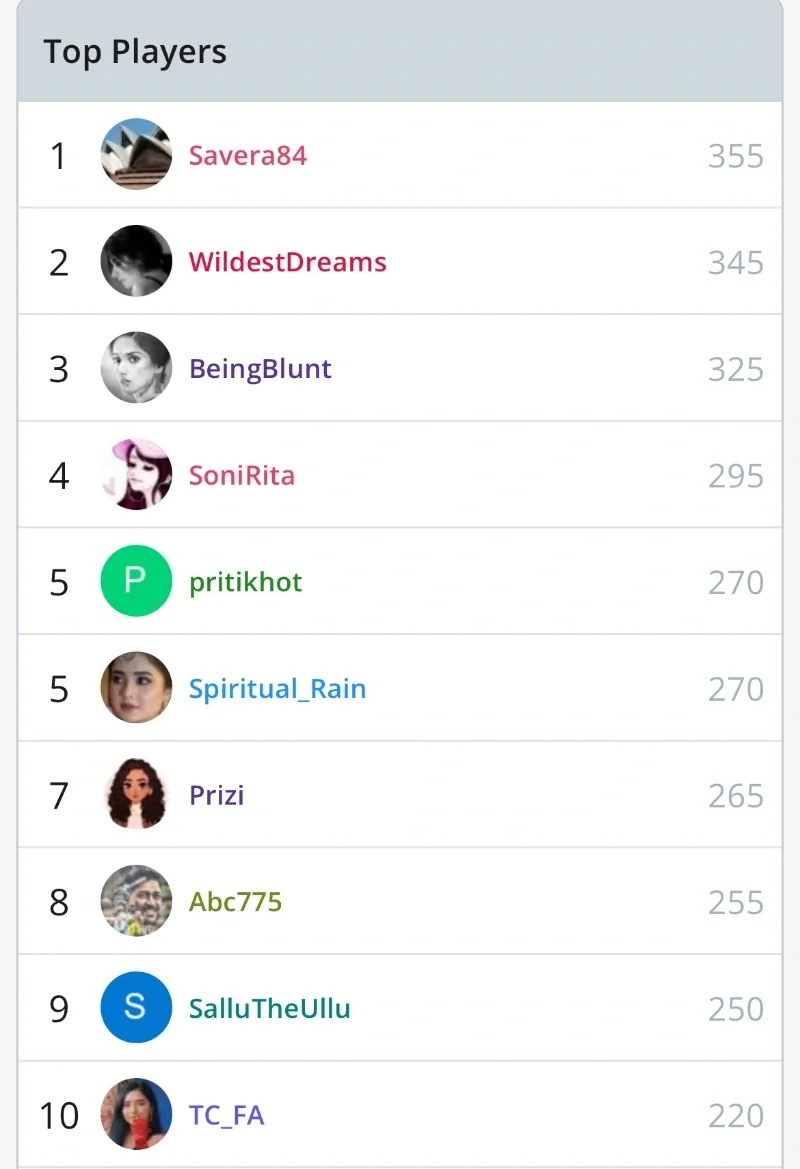800x1169 pixels.
Task: Visit BeingBlunt's profile link
Action: pyautogui.click(x=260, y=369)
